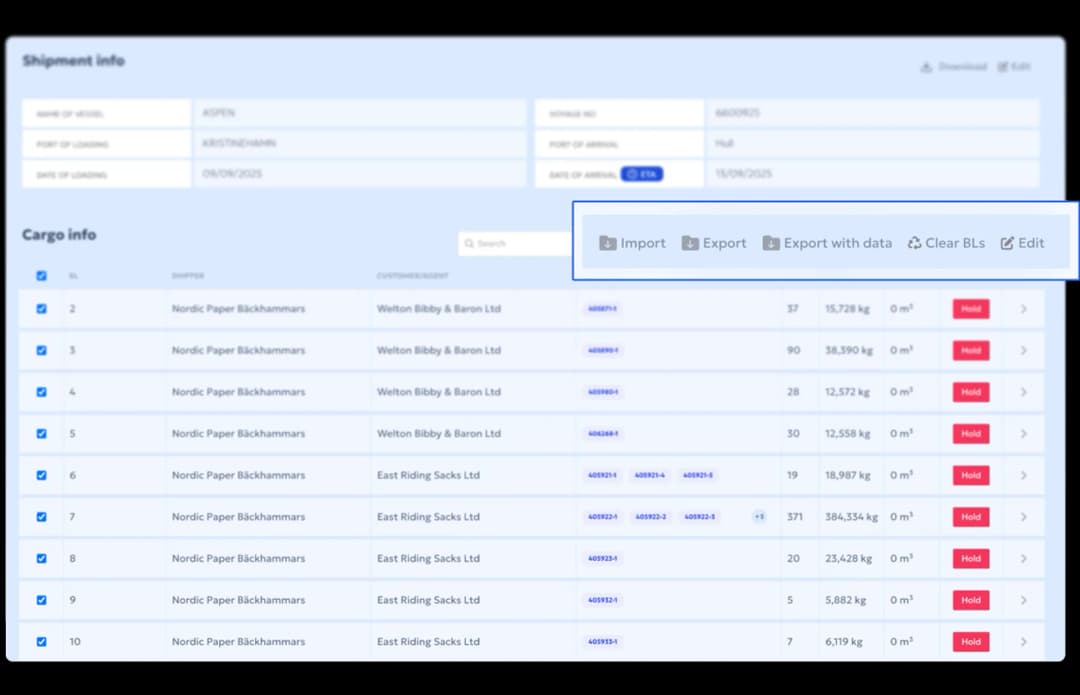The image size is (1080, 695).
Task: Open row 10 details via chevron arrow
Action: click(x=1023, y=642)
